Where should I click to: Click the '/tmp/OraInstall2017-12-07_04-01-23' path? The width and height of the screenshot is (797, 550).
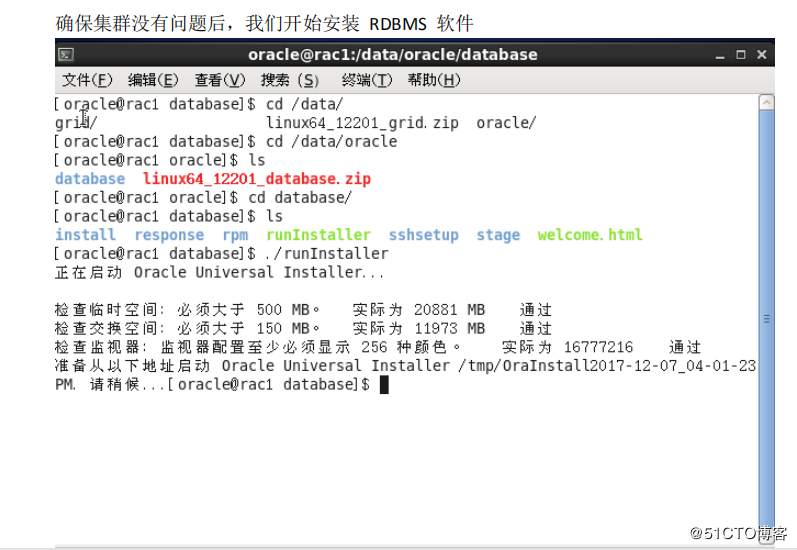click(607, 366)
